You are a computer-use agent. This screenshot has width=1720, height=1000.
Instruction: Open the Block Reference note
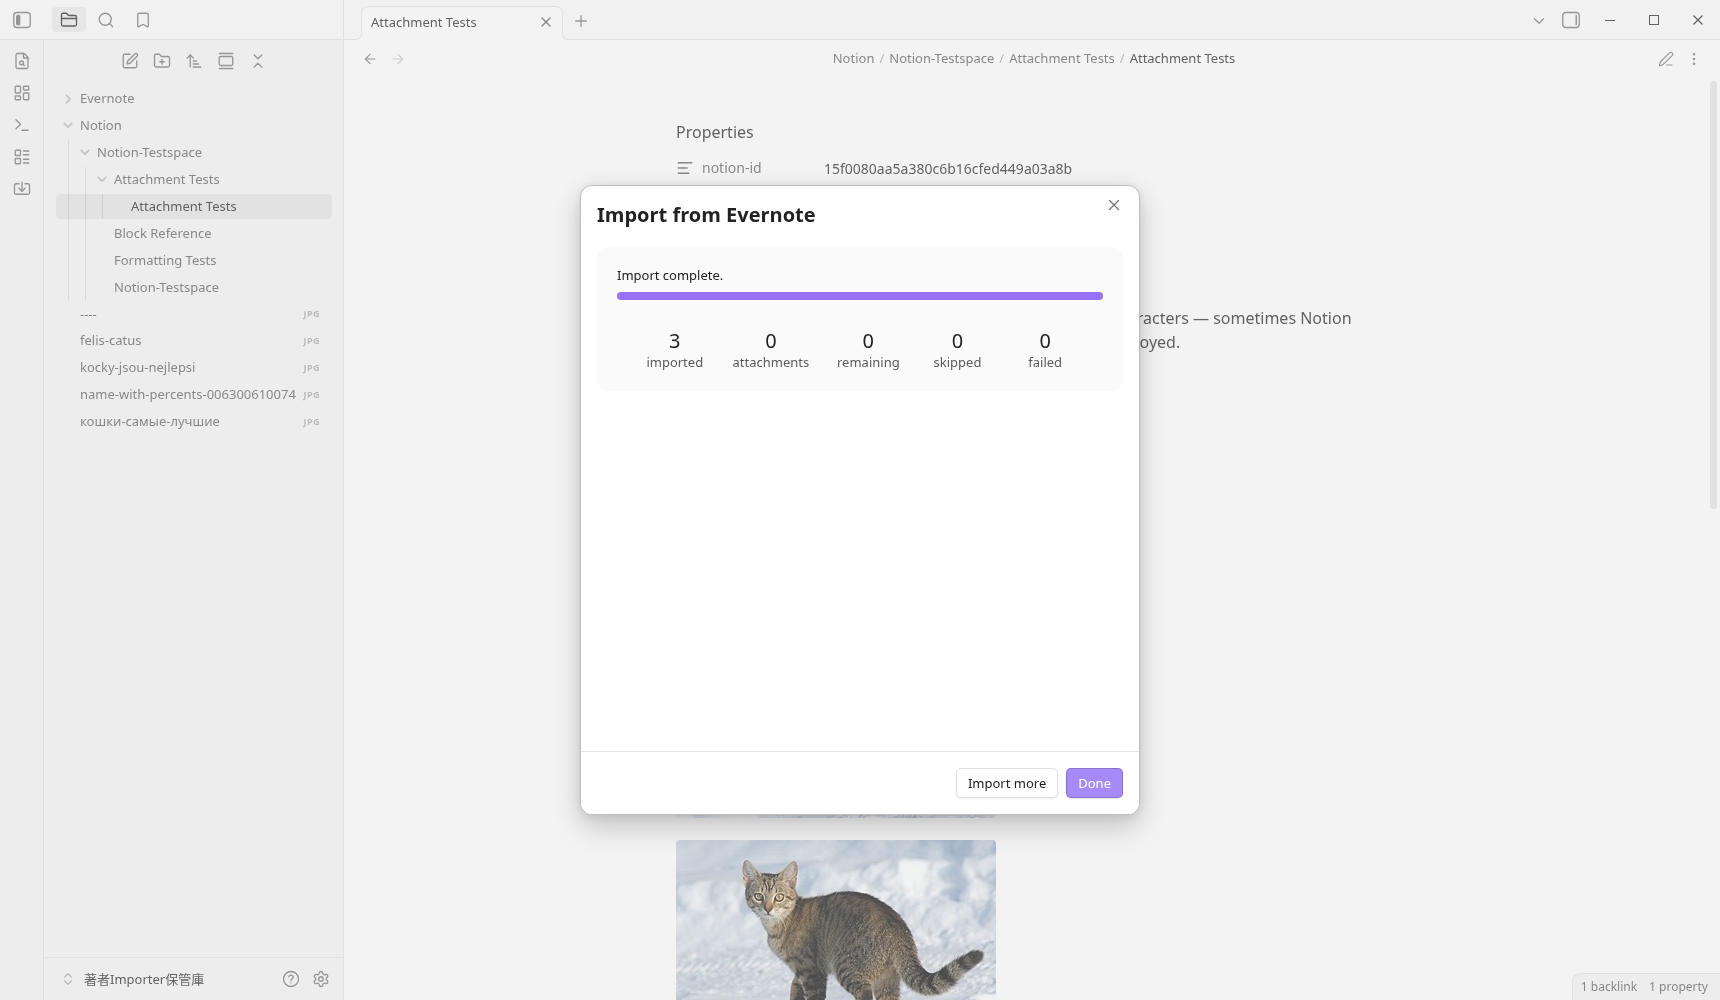[163, 233]
